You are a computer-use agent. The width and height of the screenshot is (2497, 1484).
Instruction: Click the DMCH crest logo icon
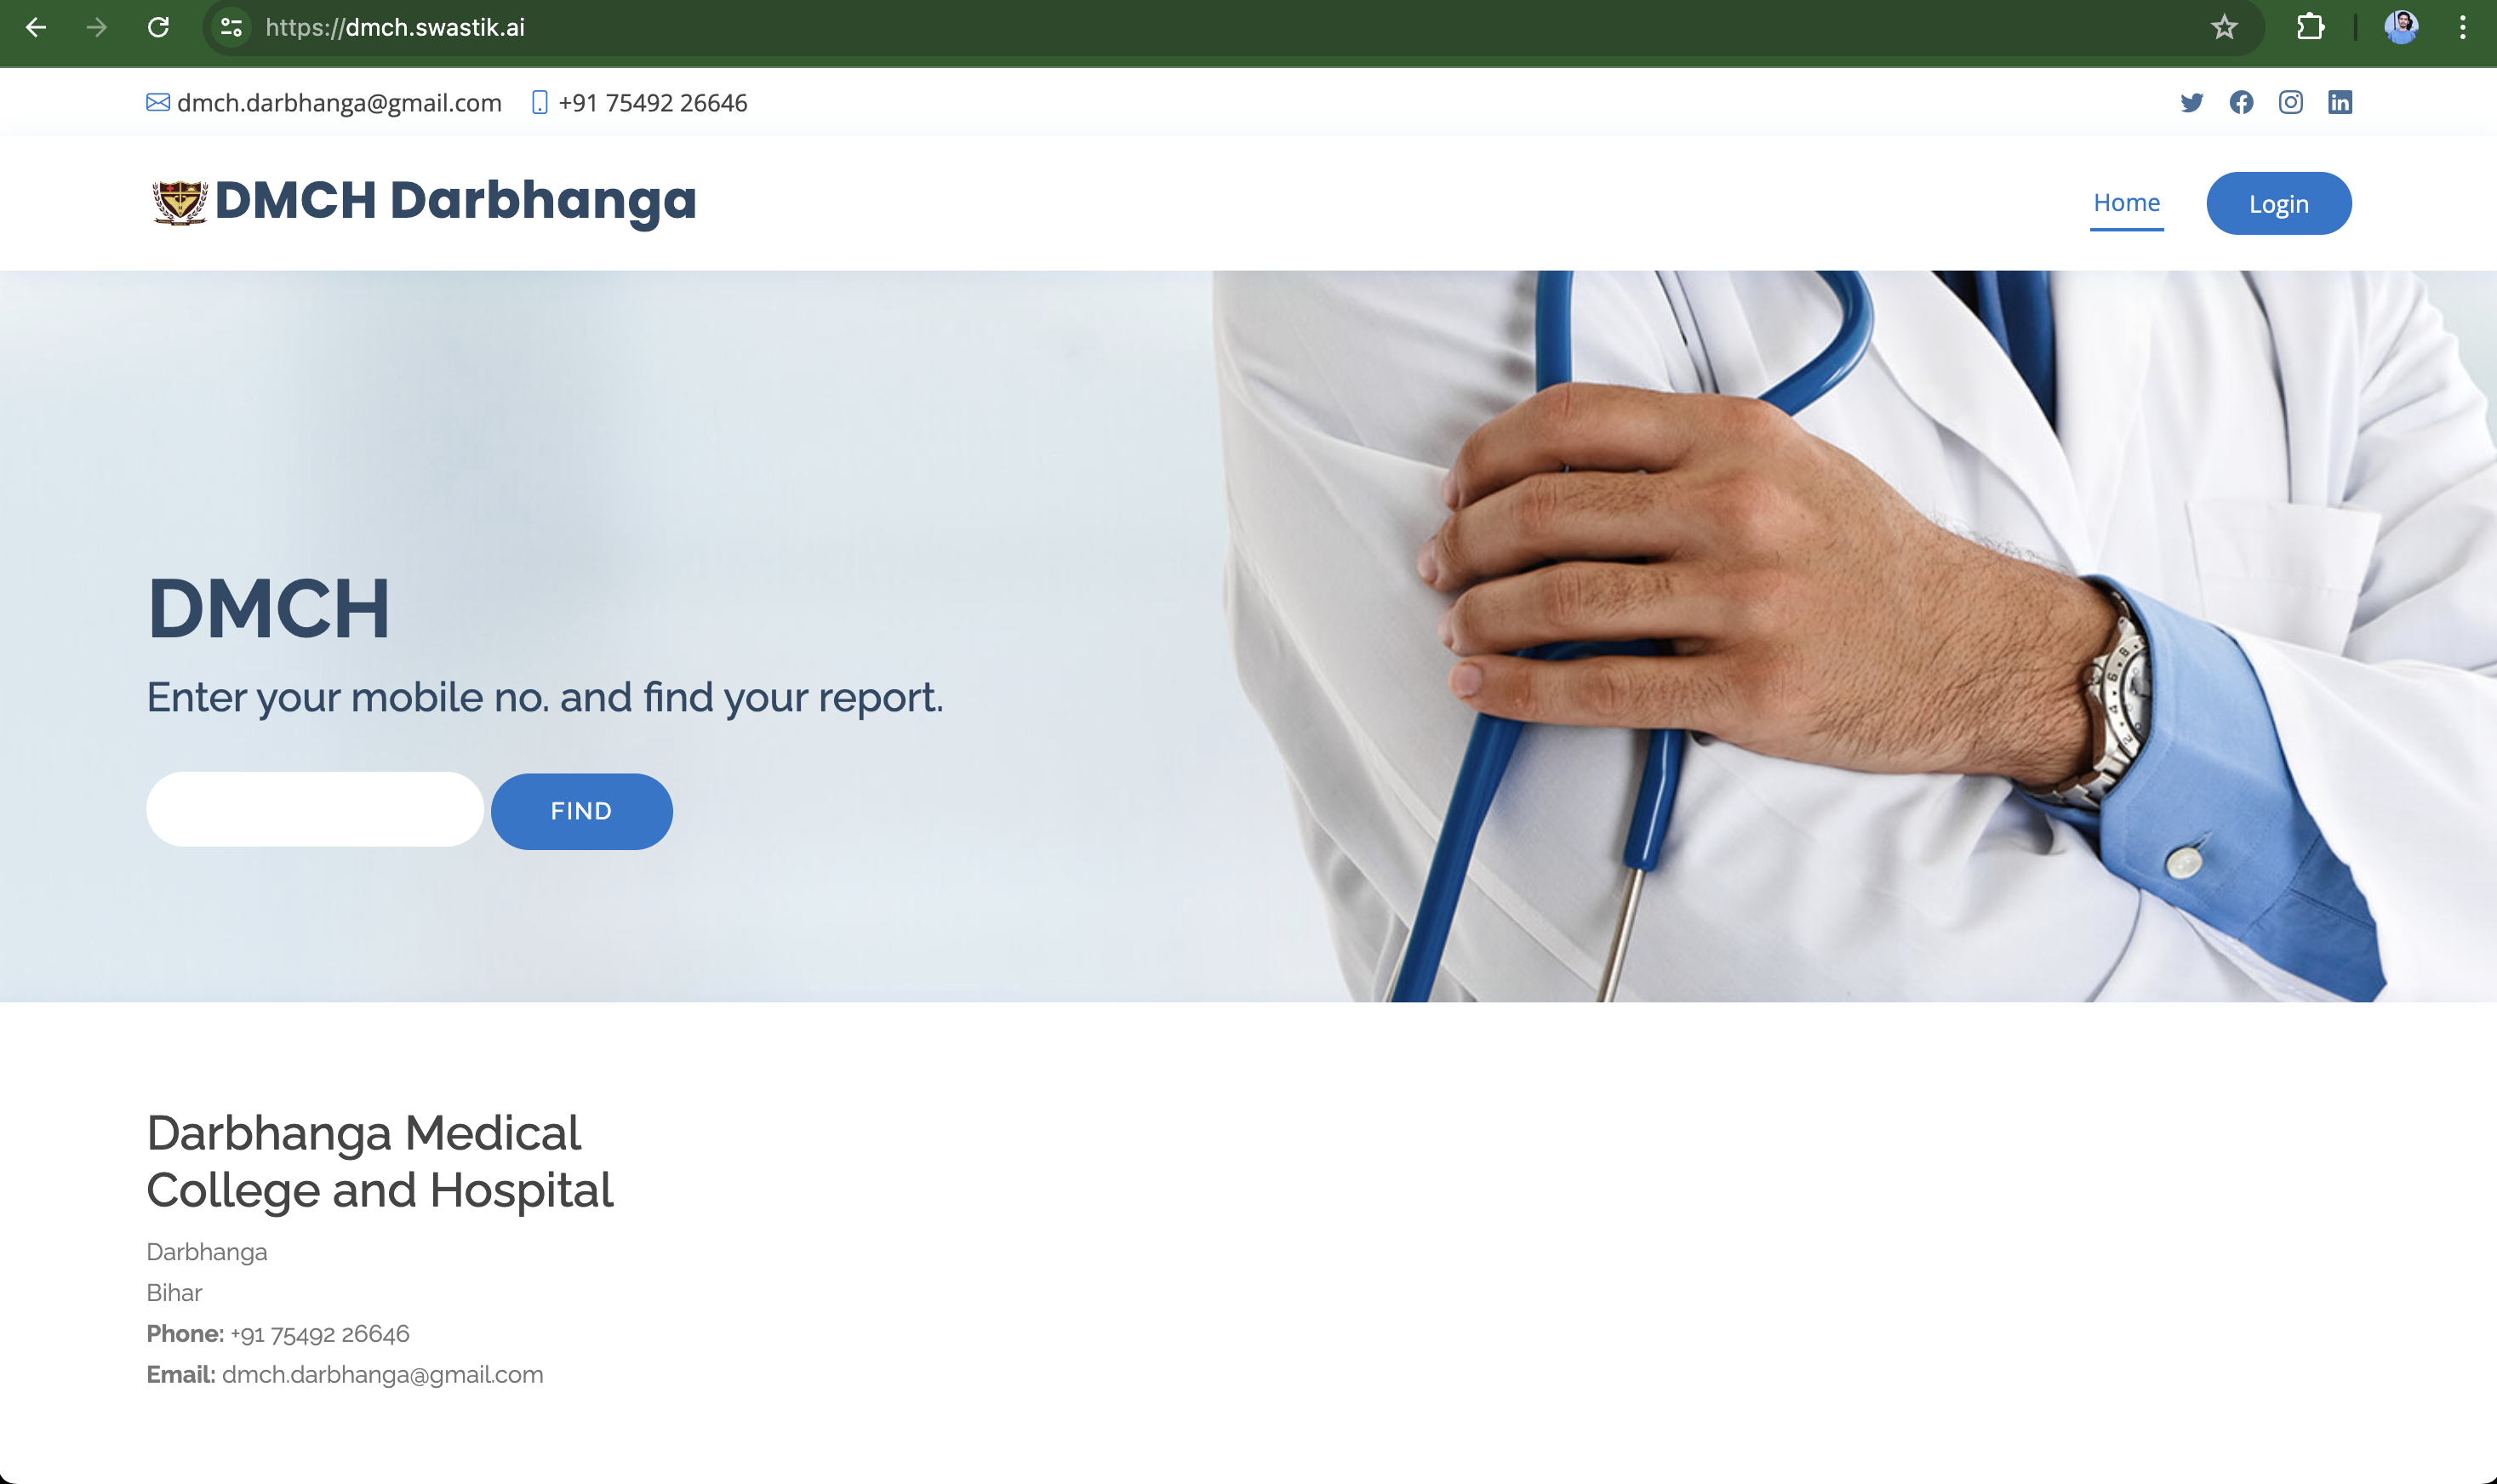(x=179, y=202)
